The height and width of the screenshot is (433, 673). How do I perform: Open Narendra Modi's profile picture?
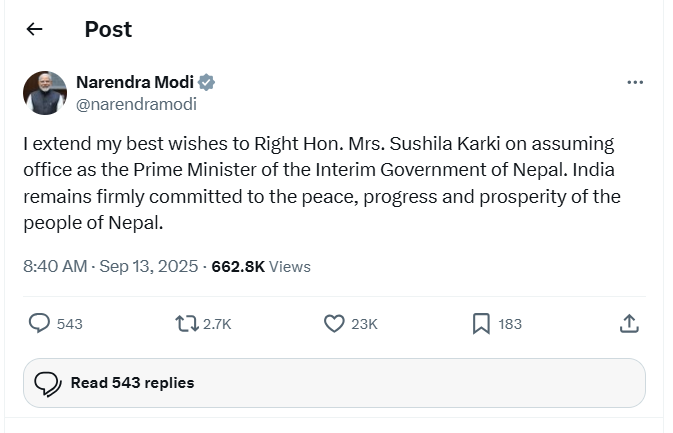pos(45,93)
